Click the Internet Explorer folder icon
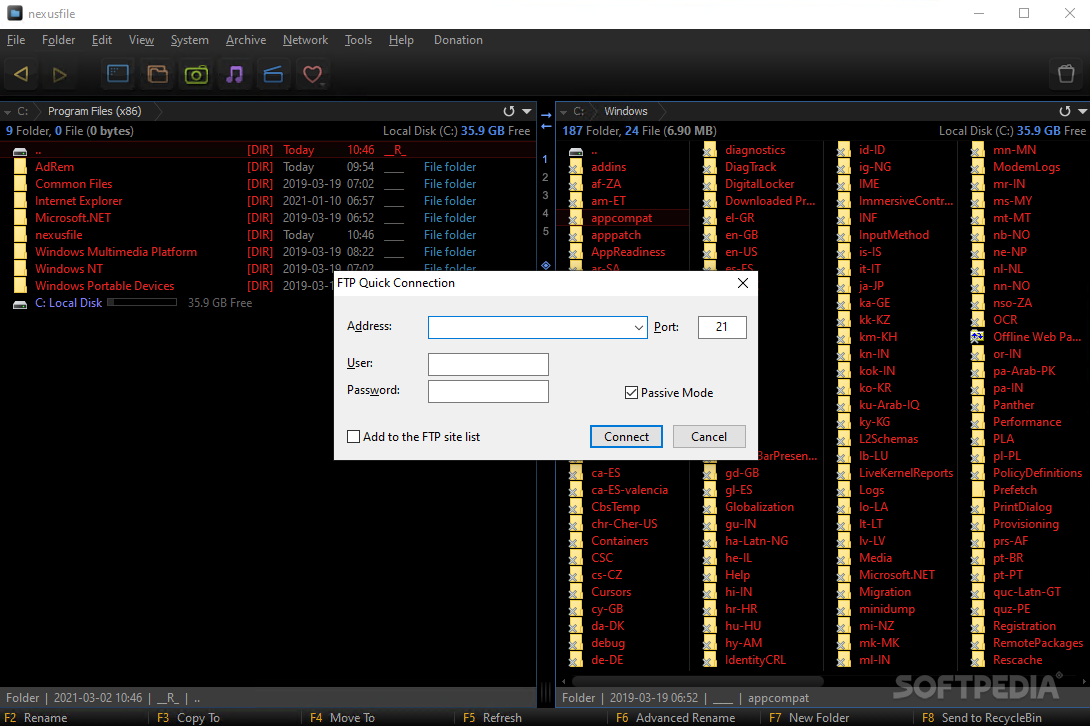 coord(21,201)
